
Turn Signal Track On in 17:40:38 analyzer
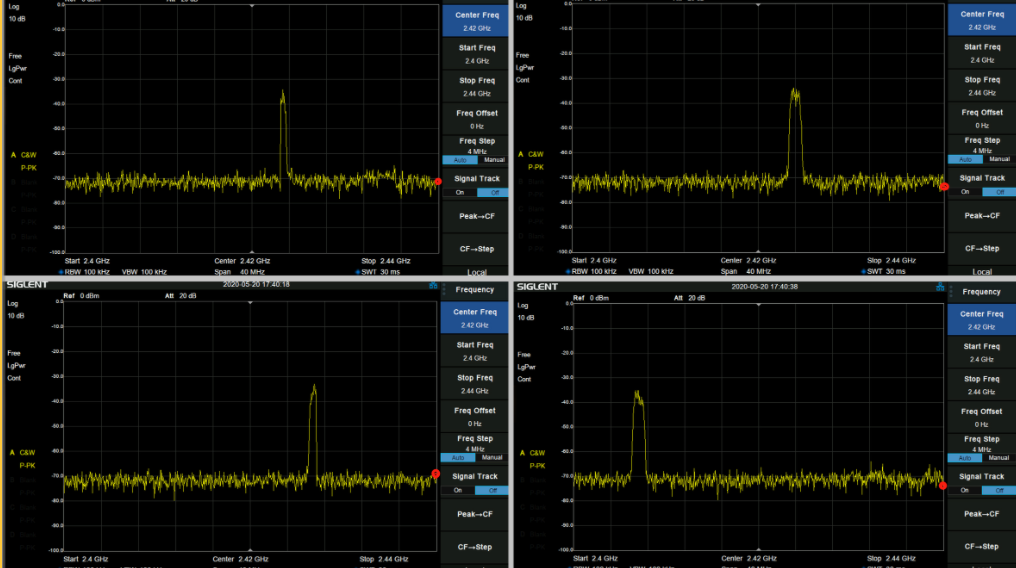pos(965,490)
